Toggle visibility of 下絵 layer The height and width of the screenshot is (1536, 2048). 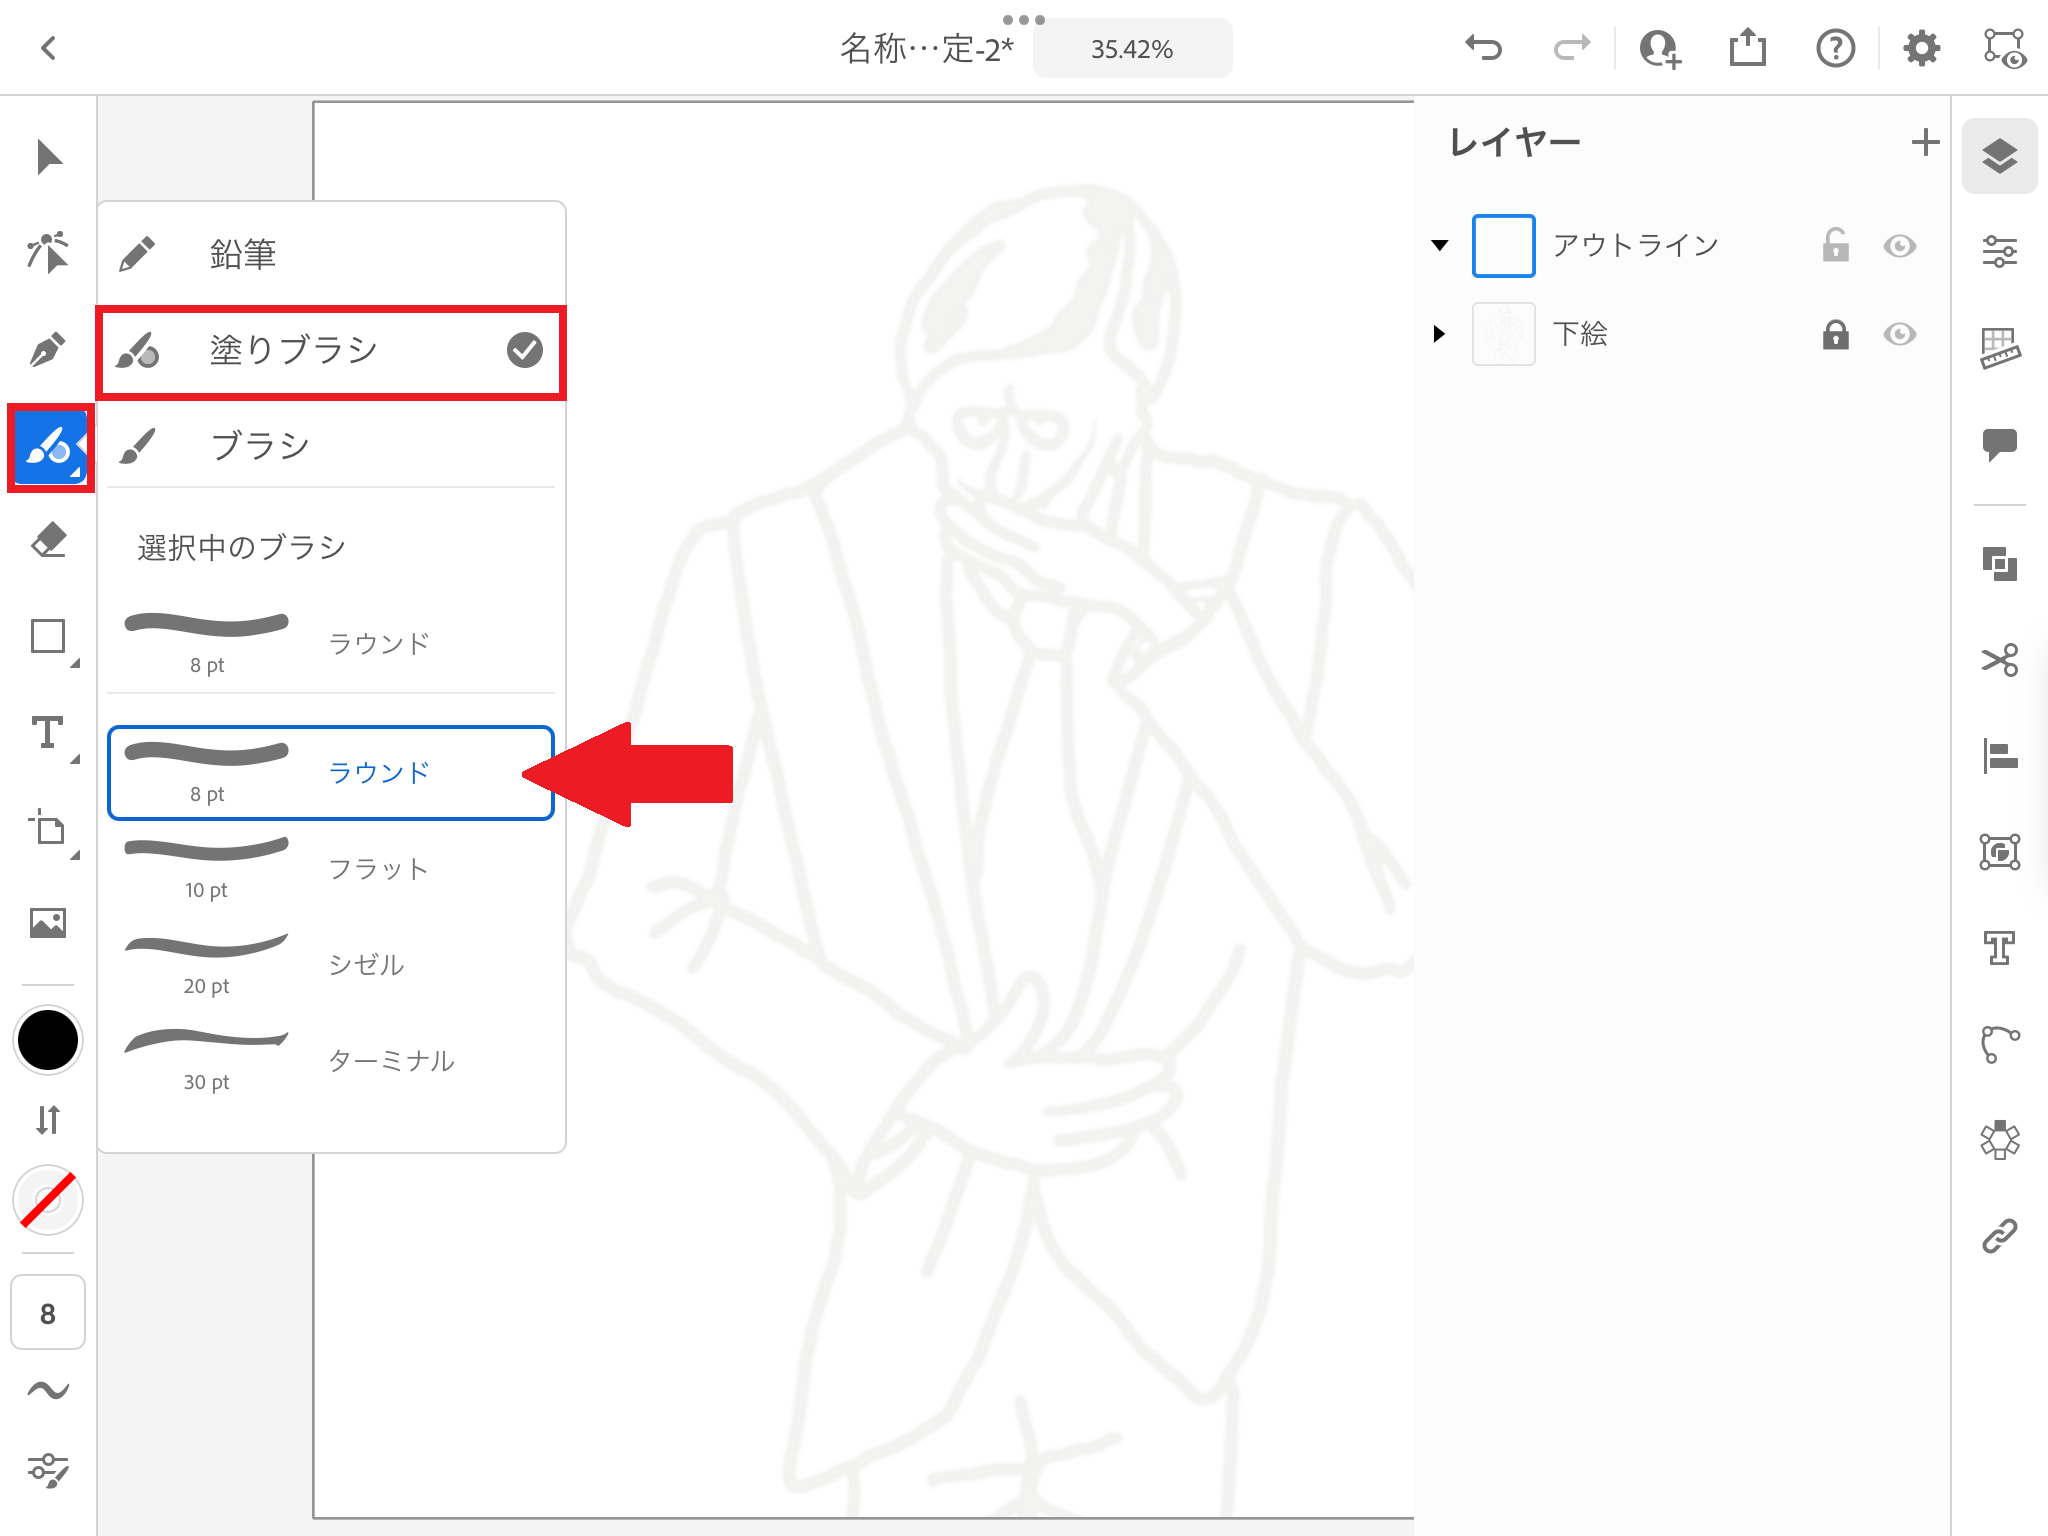(1899, 334)
